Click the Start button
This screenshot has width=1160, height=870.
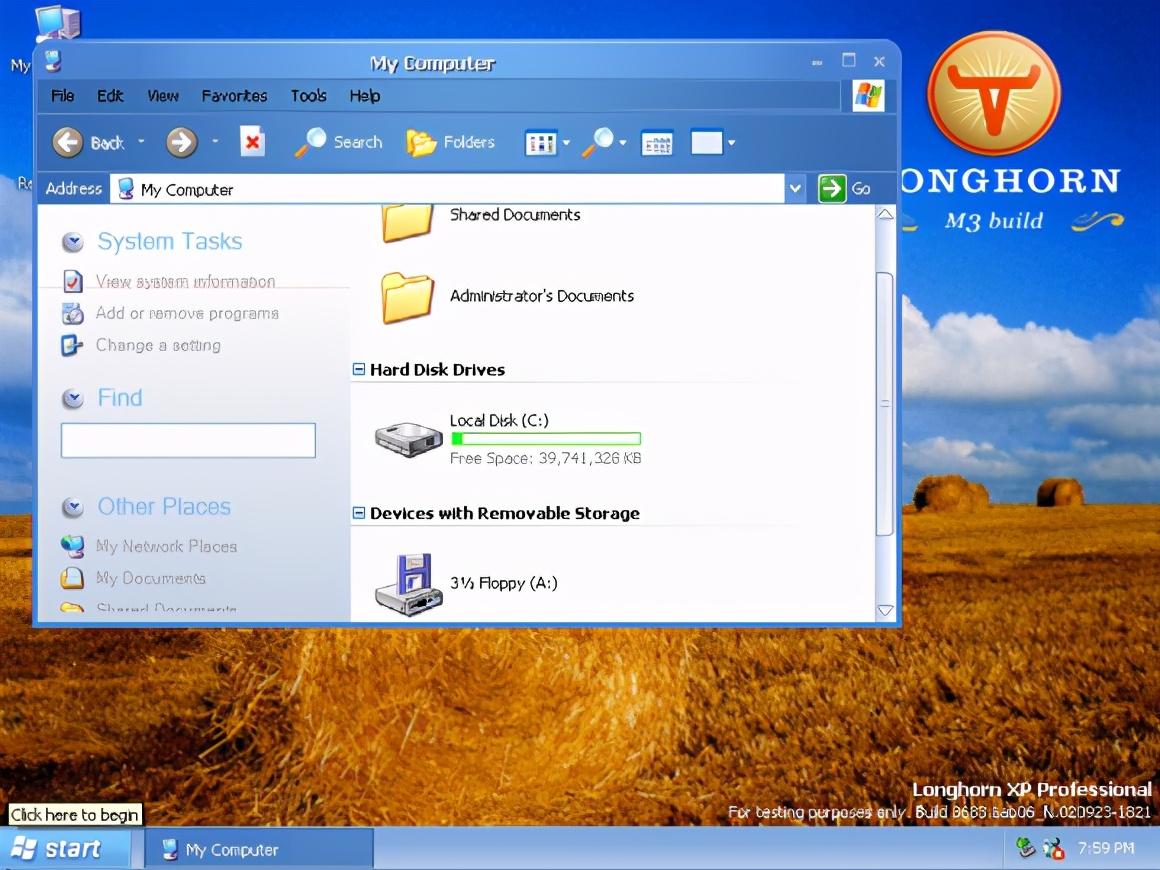[x=65, y=849]
